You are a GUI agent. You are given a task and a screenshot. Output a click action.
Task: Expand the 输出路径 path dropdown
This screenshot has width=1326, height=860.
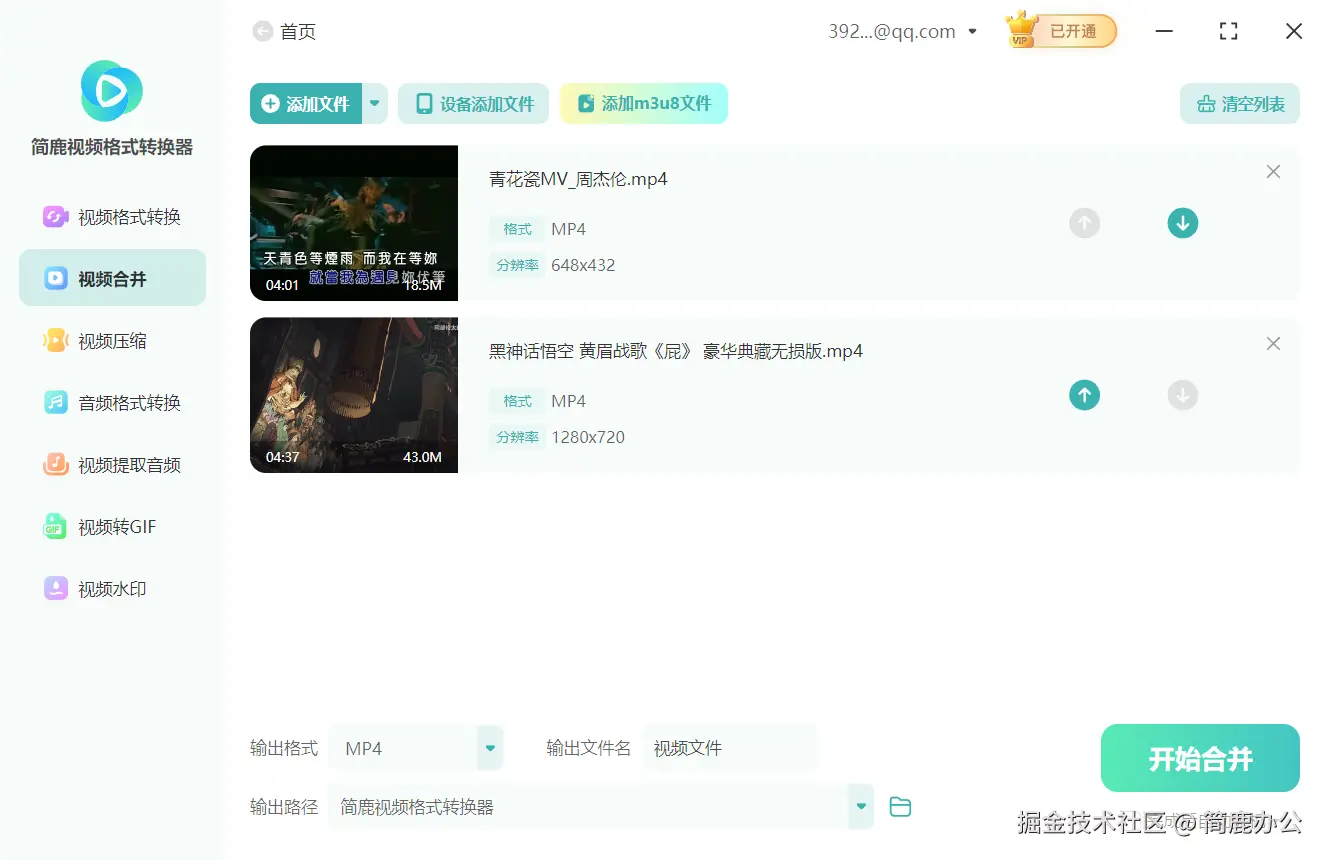pos(860,806)
